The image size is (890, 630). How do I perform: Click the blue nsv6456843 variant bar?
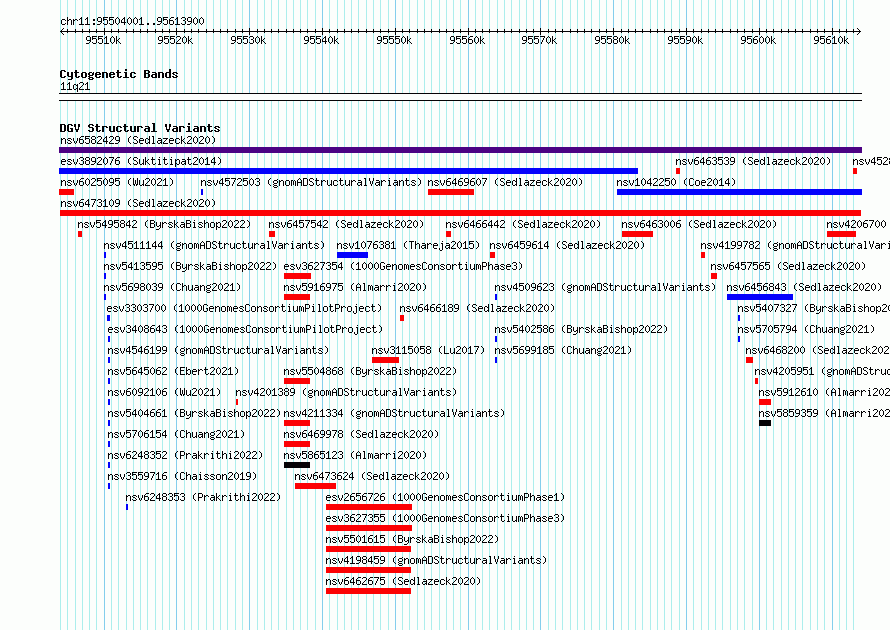click(759, 297)
